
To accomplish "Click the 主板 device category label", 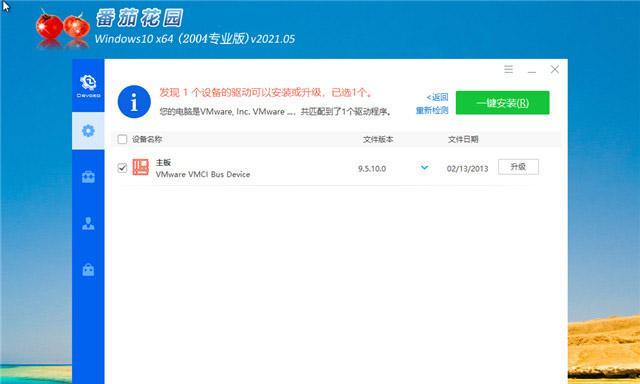I will tap(163, 162).
